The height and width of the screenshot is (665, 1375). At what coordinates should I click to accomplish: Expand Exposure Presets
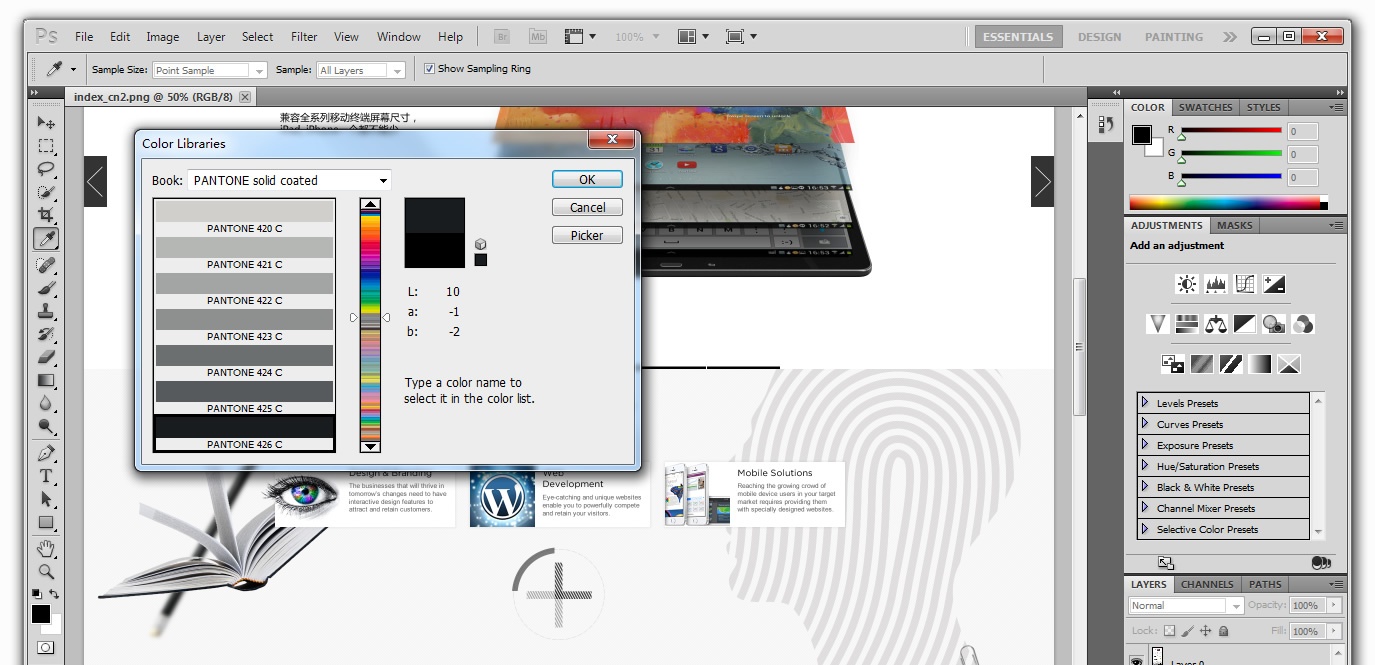(x=1145, y=445)
